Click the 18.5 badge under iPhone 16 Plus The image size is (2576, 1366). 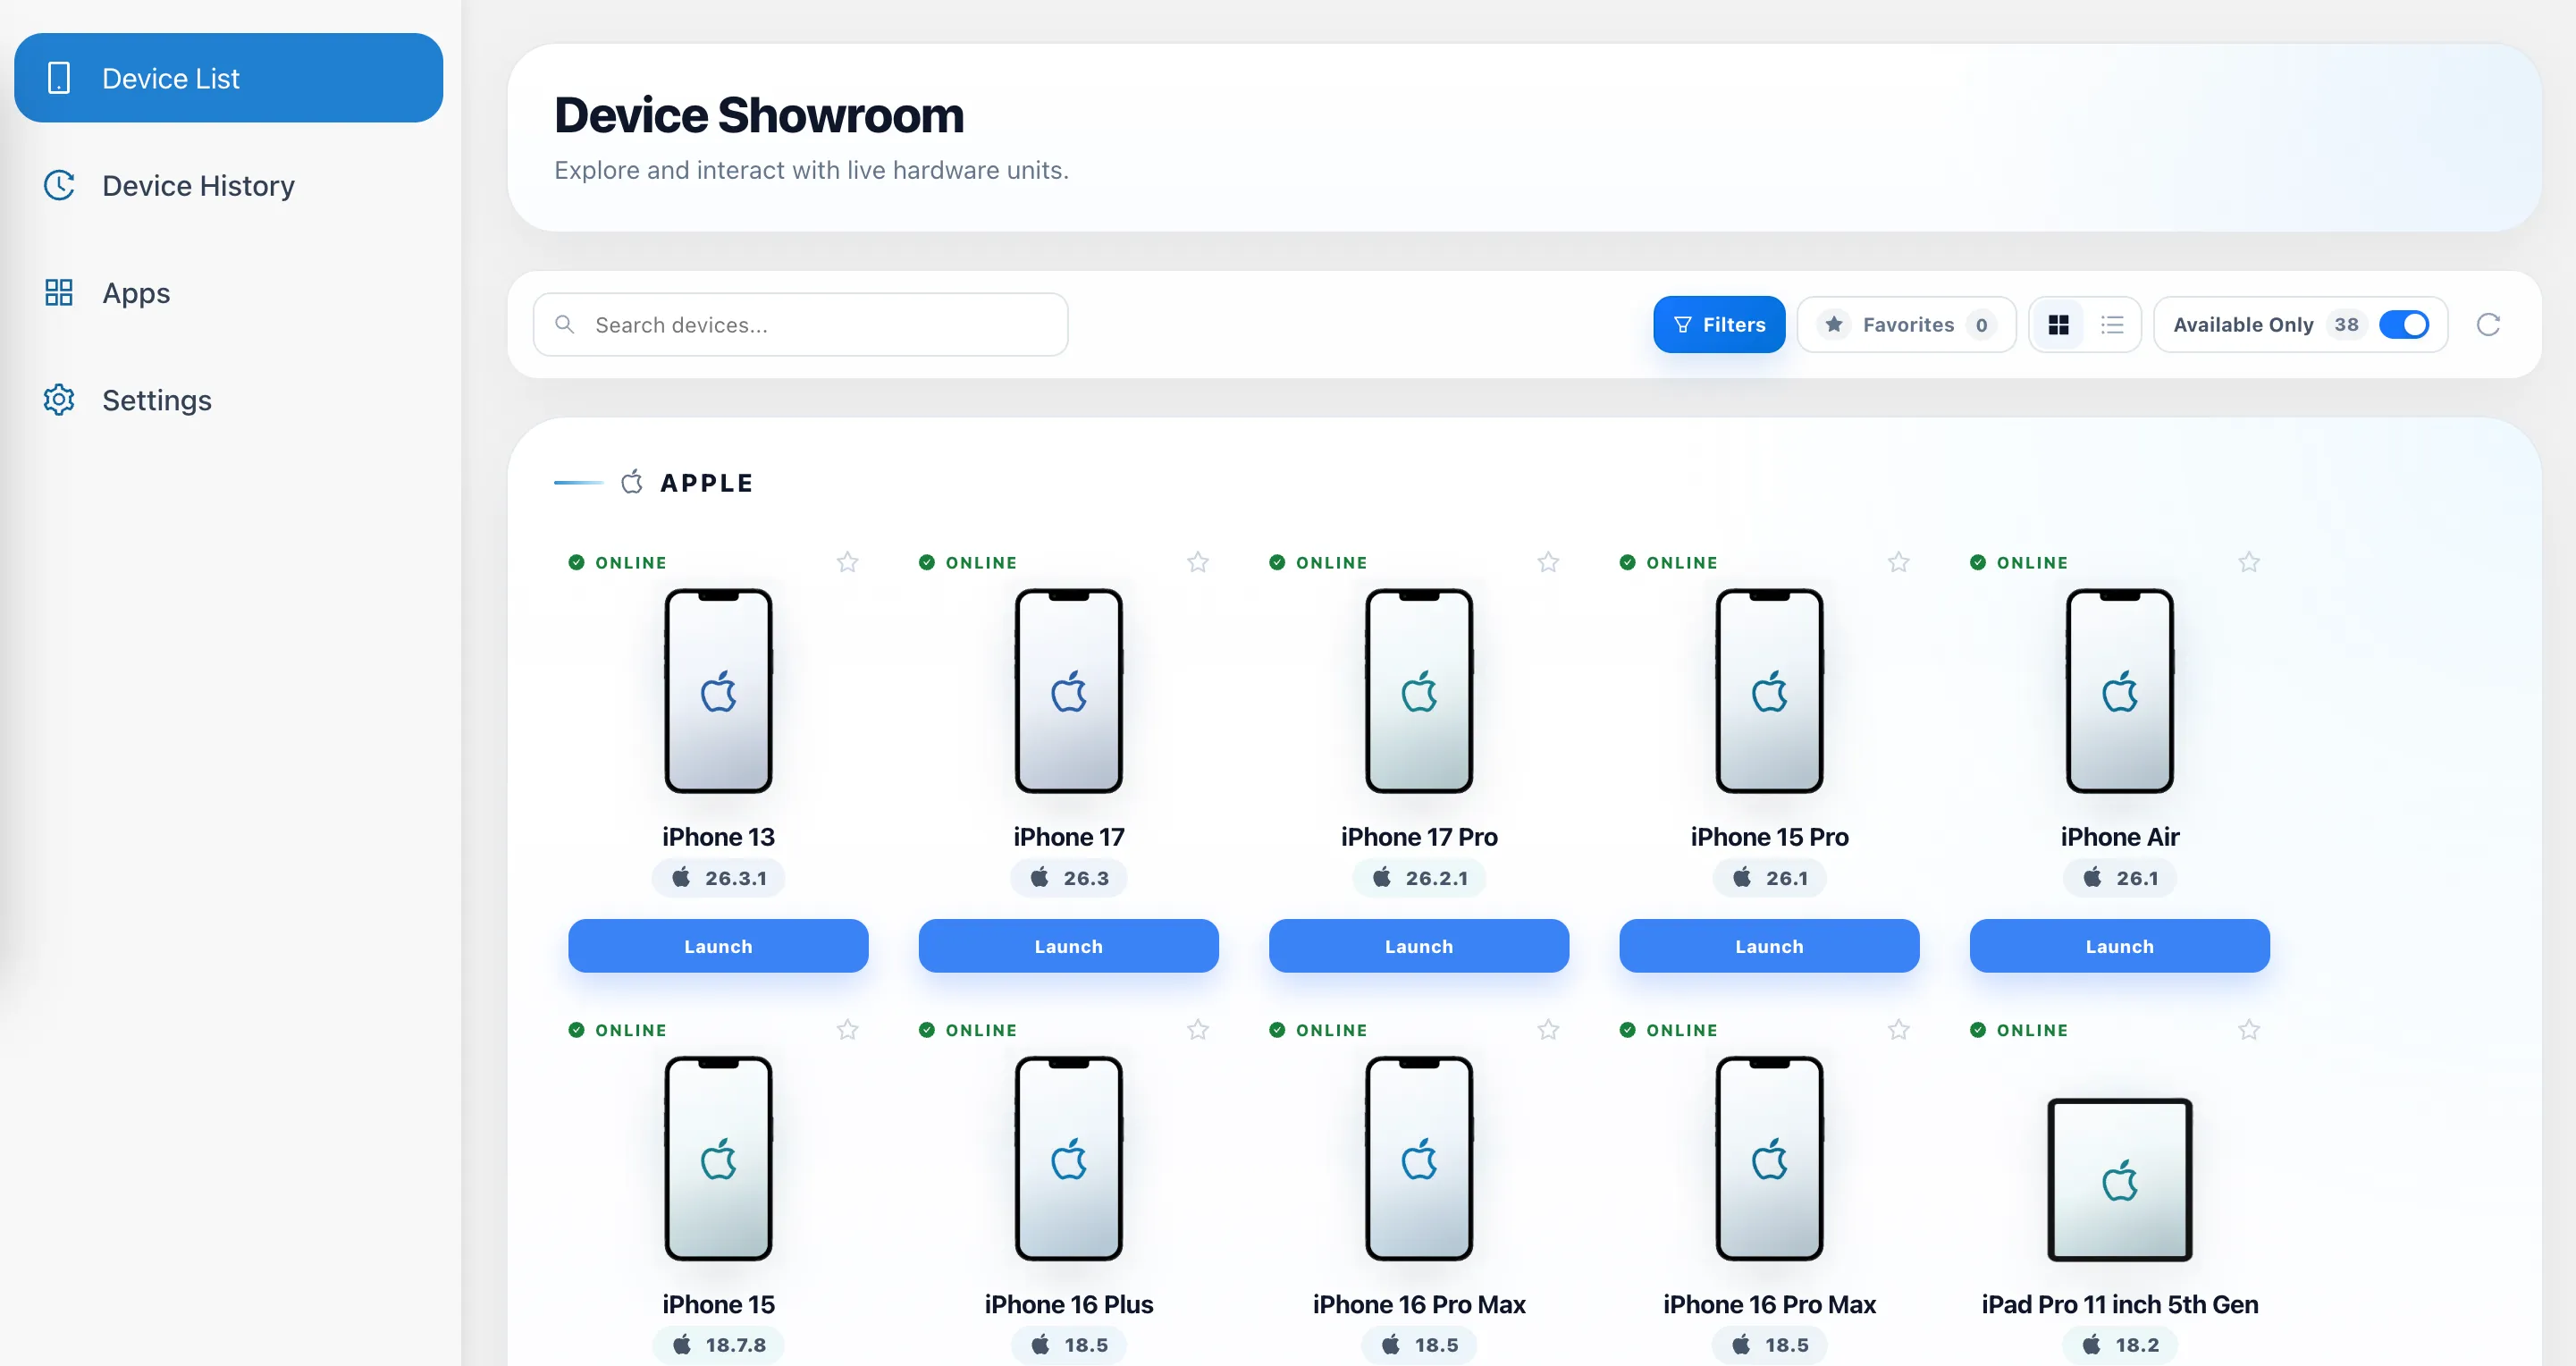coord(1068,1345)
